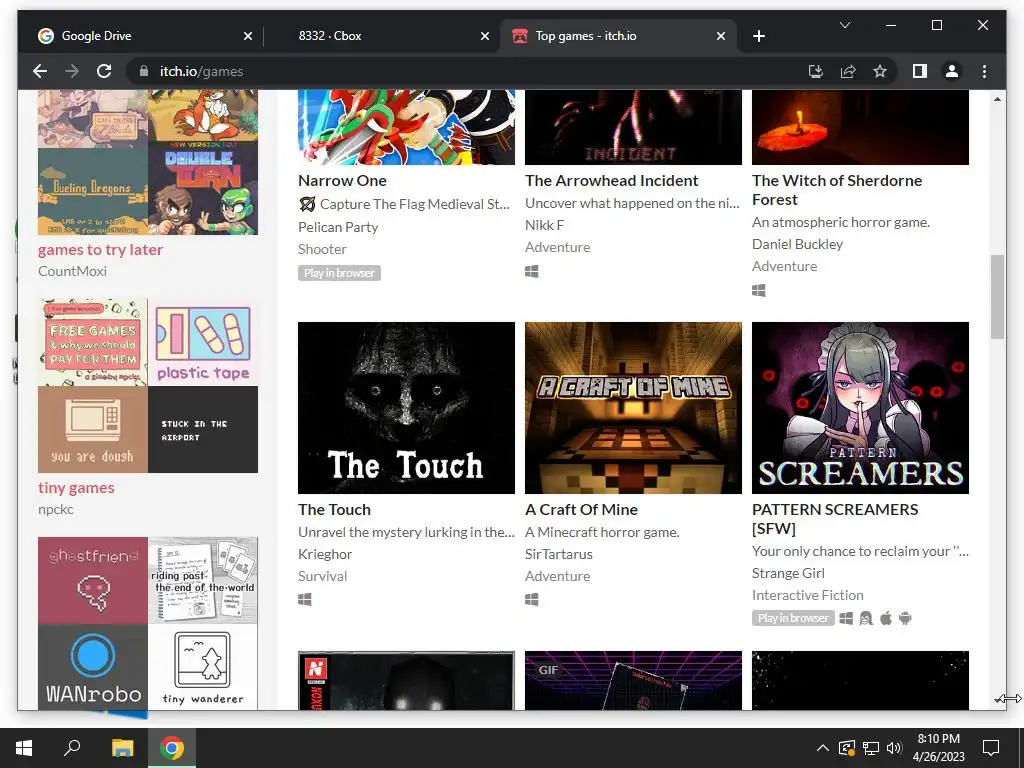Close the 8332 Cbox tab
The width and height of the screenshot is (1024, 768).
pos(485,36)
